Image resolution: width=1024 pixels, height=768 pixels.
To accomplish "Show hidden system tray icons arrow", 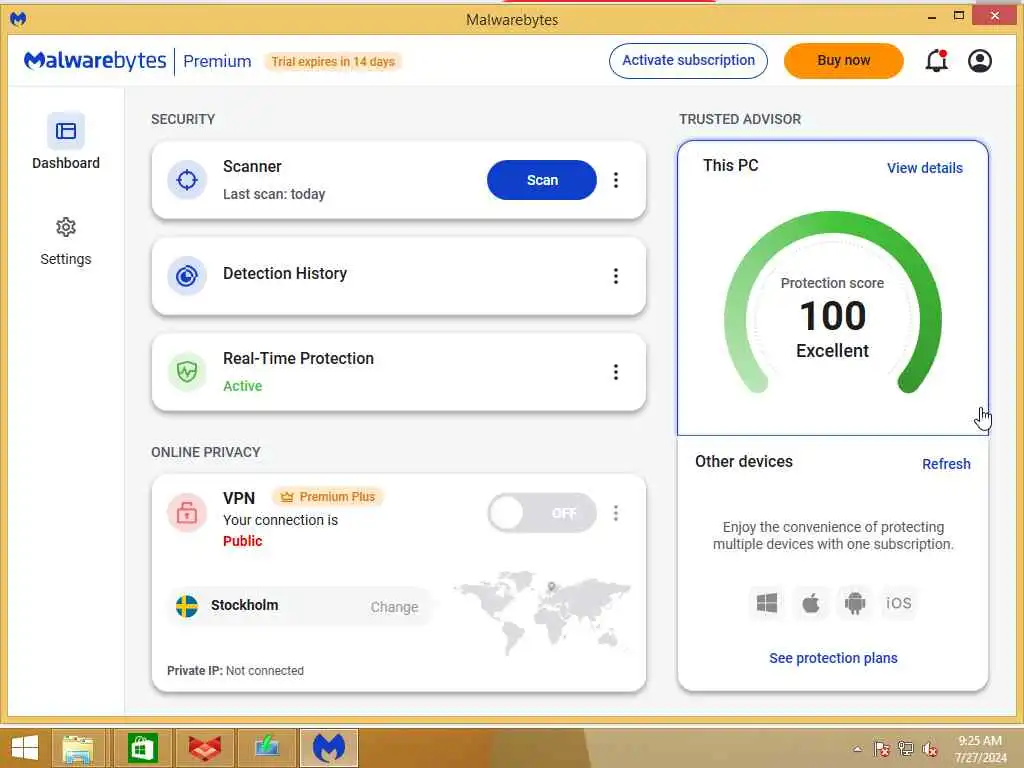I will [x=857, y=749].
